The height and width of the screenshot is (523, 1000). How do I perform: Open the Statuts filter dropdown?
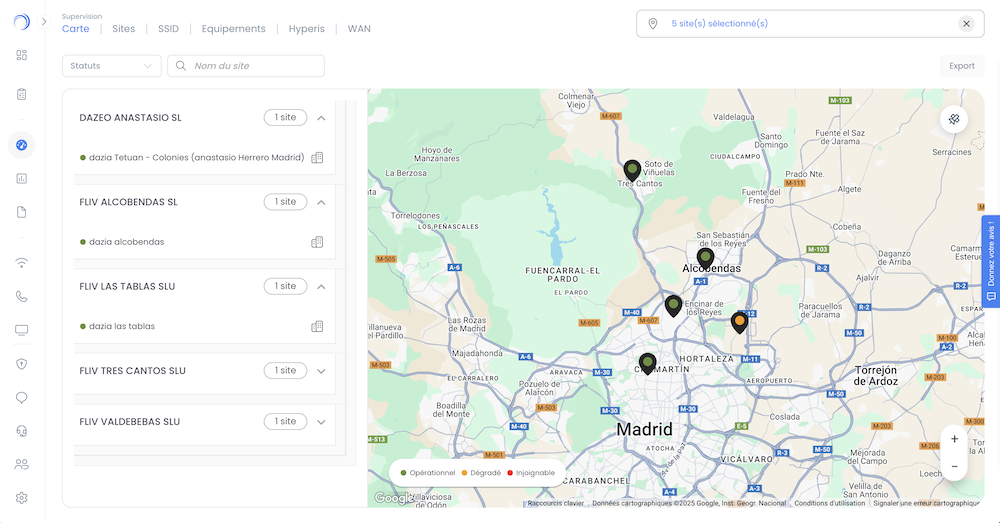111,66
